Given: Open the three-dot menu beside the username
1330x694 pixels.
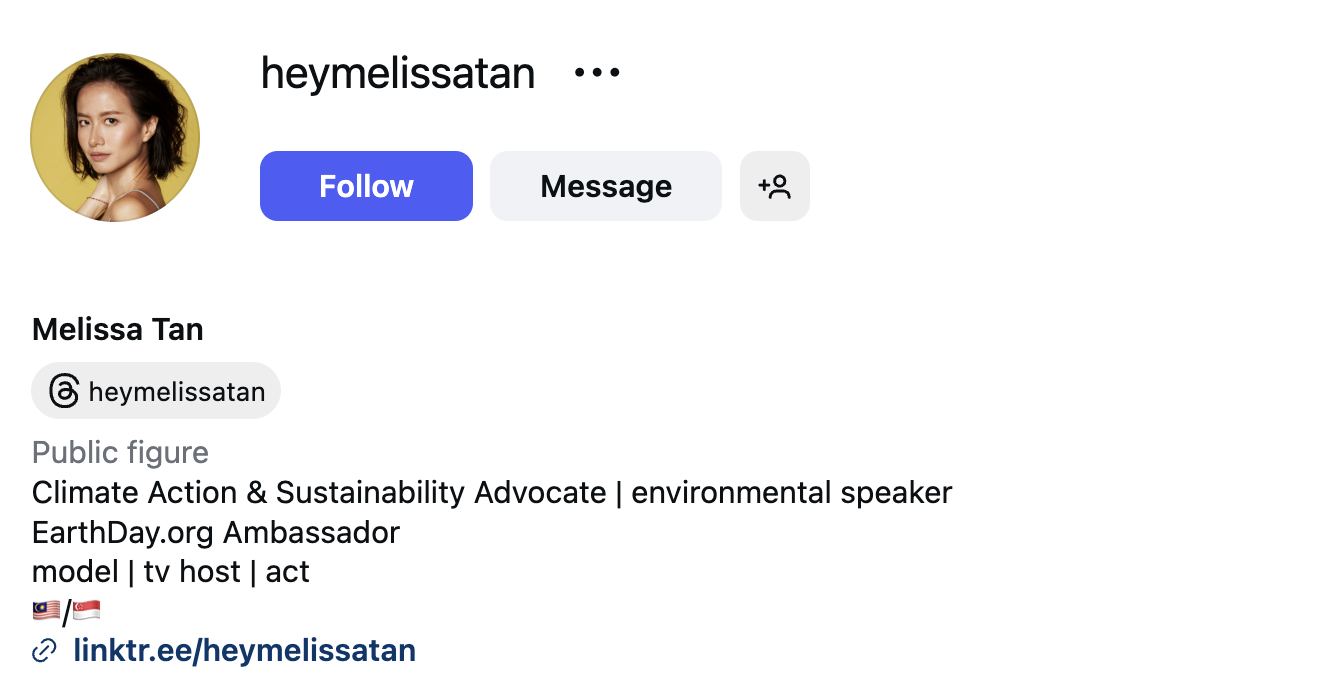Looking at the screenshot, I should point(595,71).
